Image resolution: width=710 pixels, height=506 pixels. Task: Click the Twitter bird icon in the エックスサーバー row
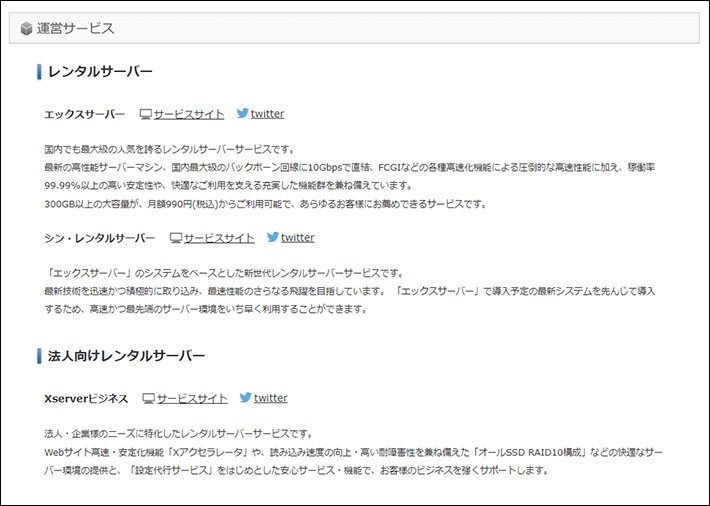click(x=243, y=113)
